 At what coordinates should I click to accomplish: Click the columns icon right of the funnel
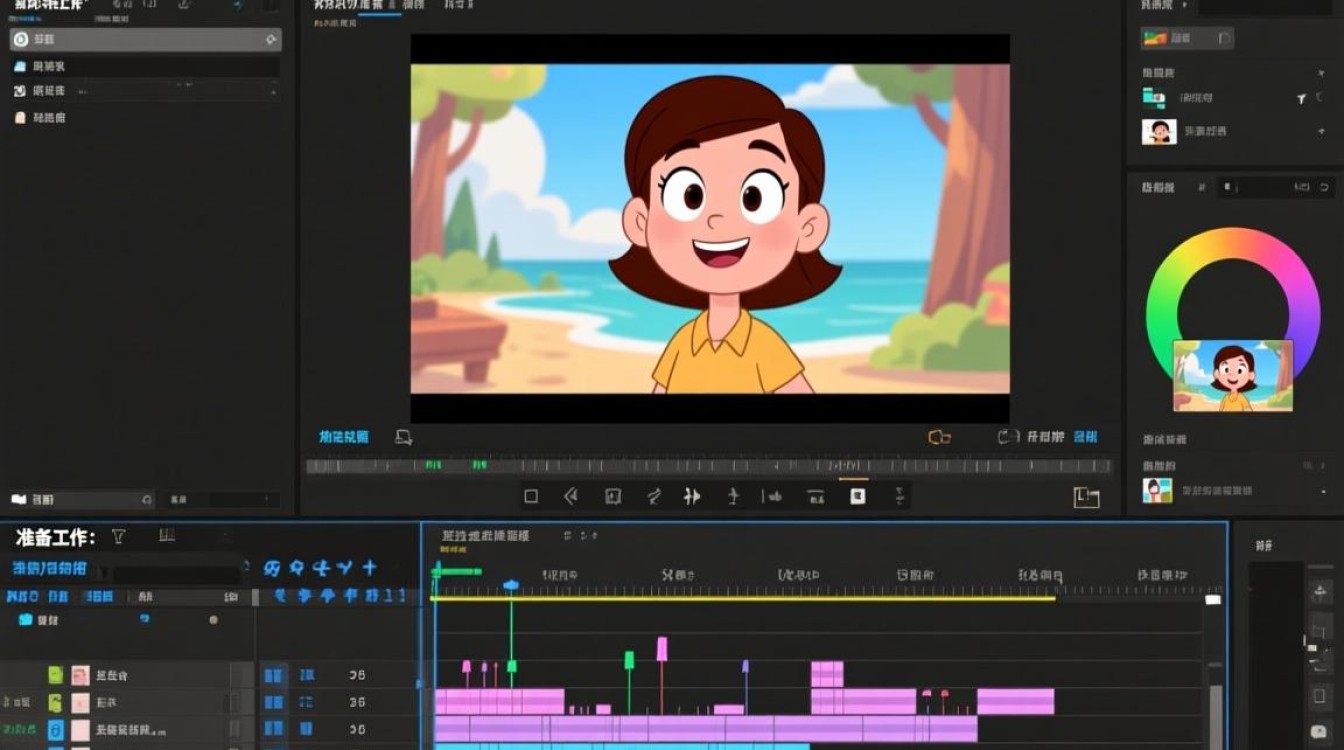coord(167,536)
